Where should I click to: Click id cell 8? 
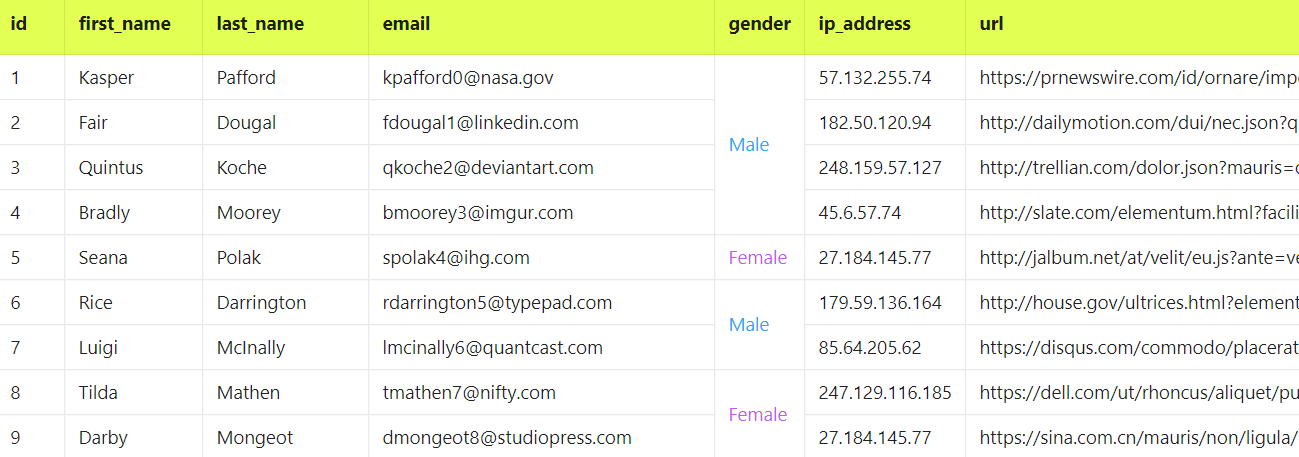(x=32, y=392)
